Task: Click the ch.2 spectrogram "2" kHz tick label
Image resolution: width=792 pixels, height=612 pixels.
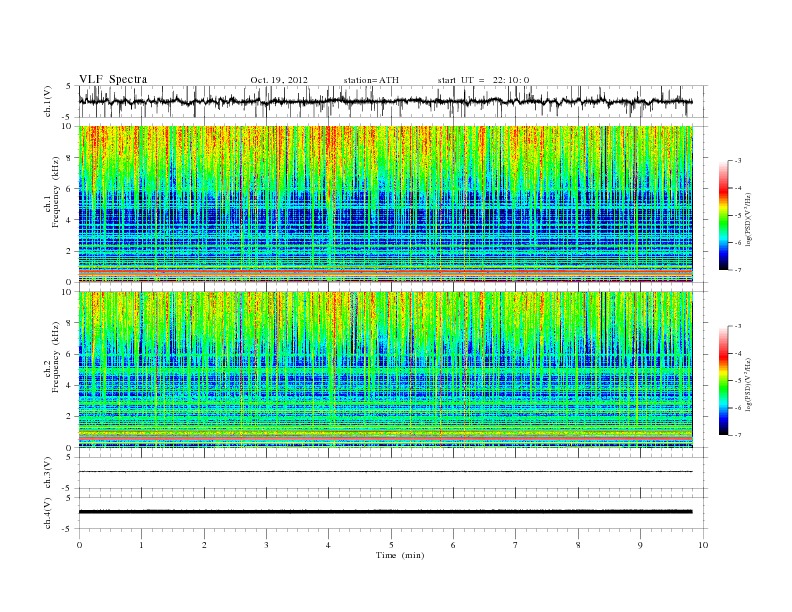Action: [69, 417]
